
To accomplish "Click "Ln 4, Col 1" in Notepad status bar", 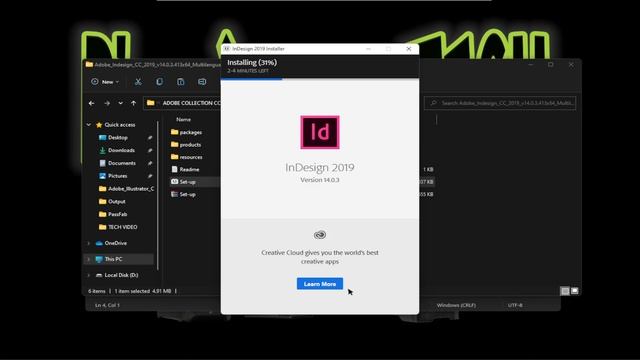I will [107, 305].
